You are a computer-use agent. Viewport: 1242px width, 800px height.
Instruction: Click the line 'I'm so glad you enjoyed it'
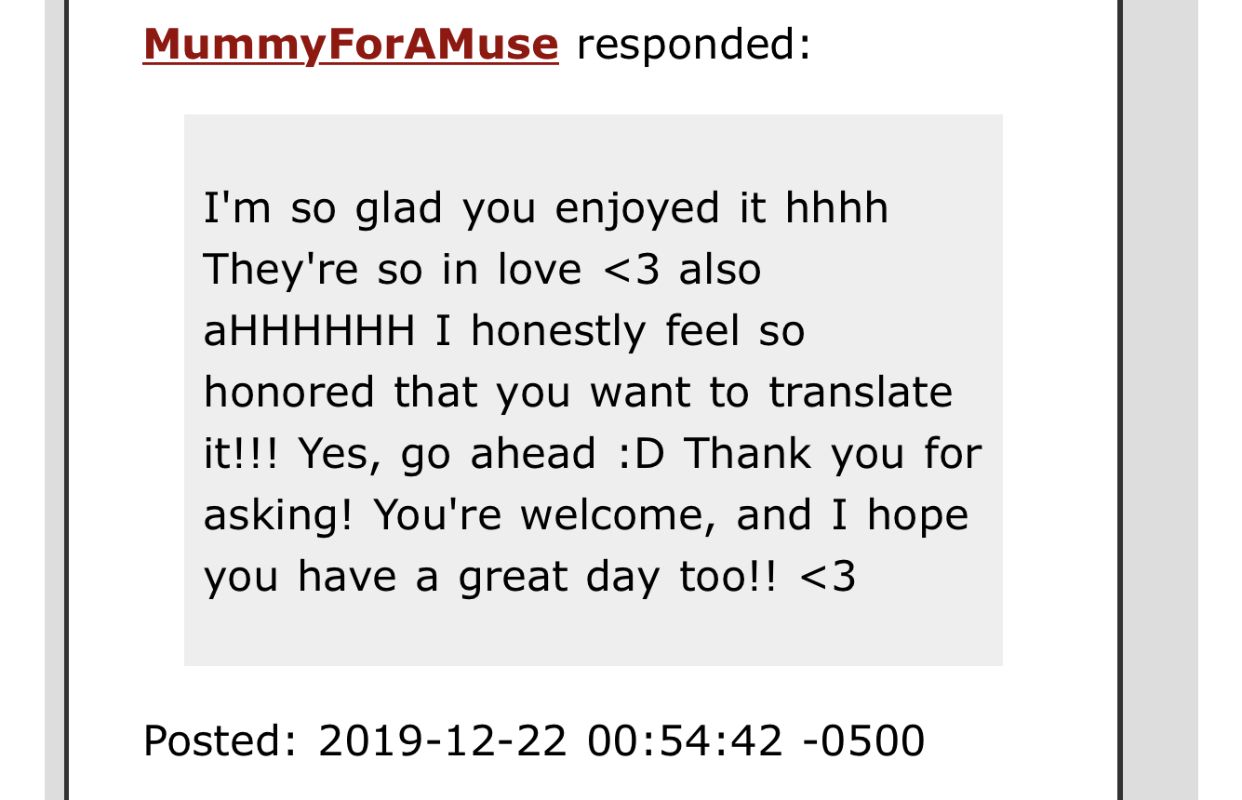[484, 209]
